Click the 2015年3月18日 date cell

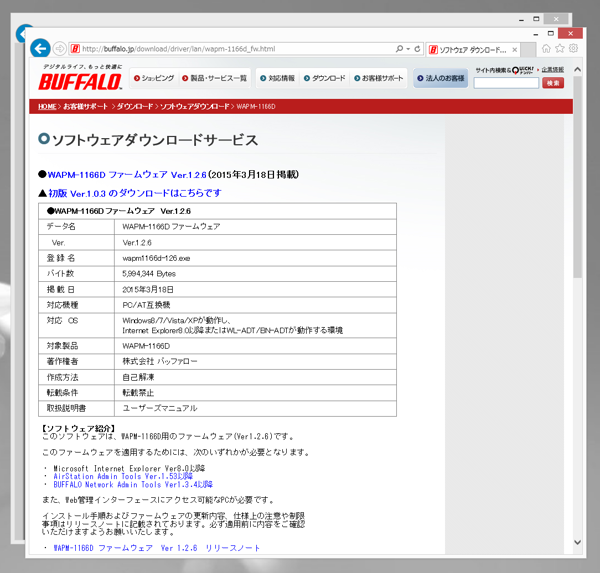(x=255, y=289)
